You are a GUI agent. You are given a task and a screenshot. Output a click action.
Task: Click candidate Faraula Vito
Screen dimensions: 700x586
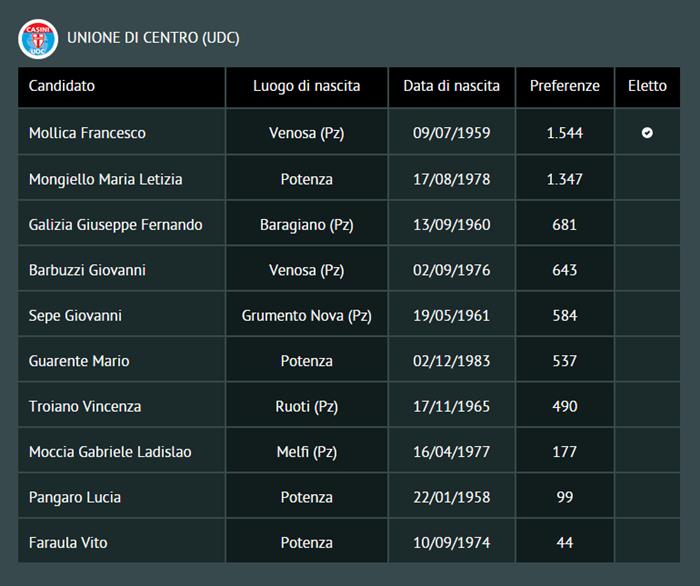pyautogui.click(x=68, y=543)
